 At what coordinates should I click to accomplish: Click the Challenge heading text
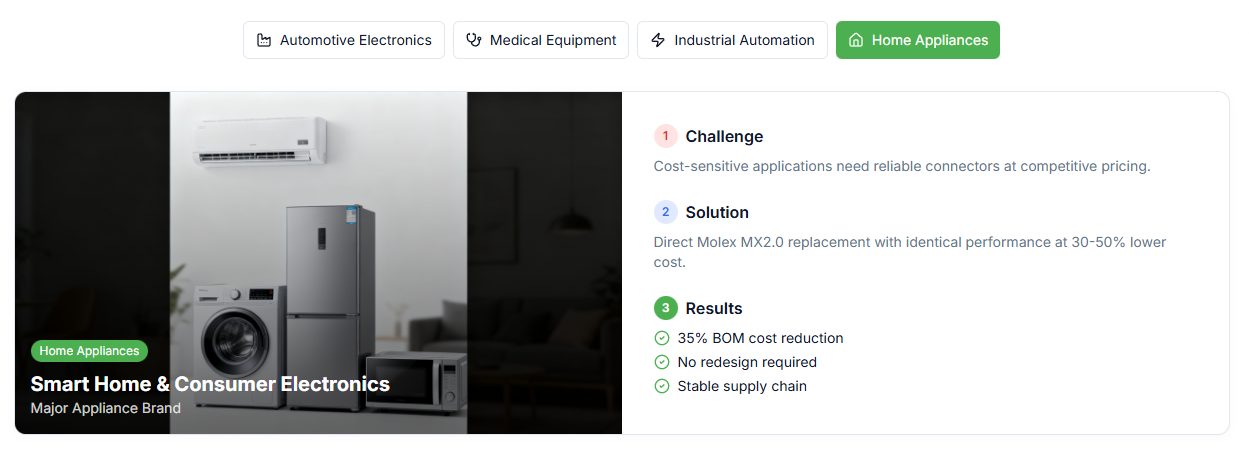pos(724,136)
